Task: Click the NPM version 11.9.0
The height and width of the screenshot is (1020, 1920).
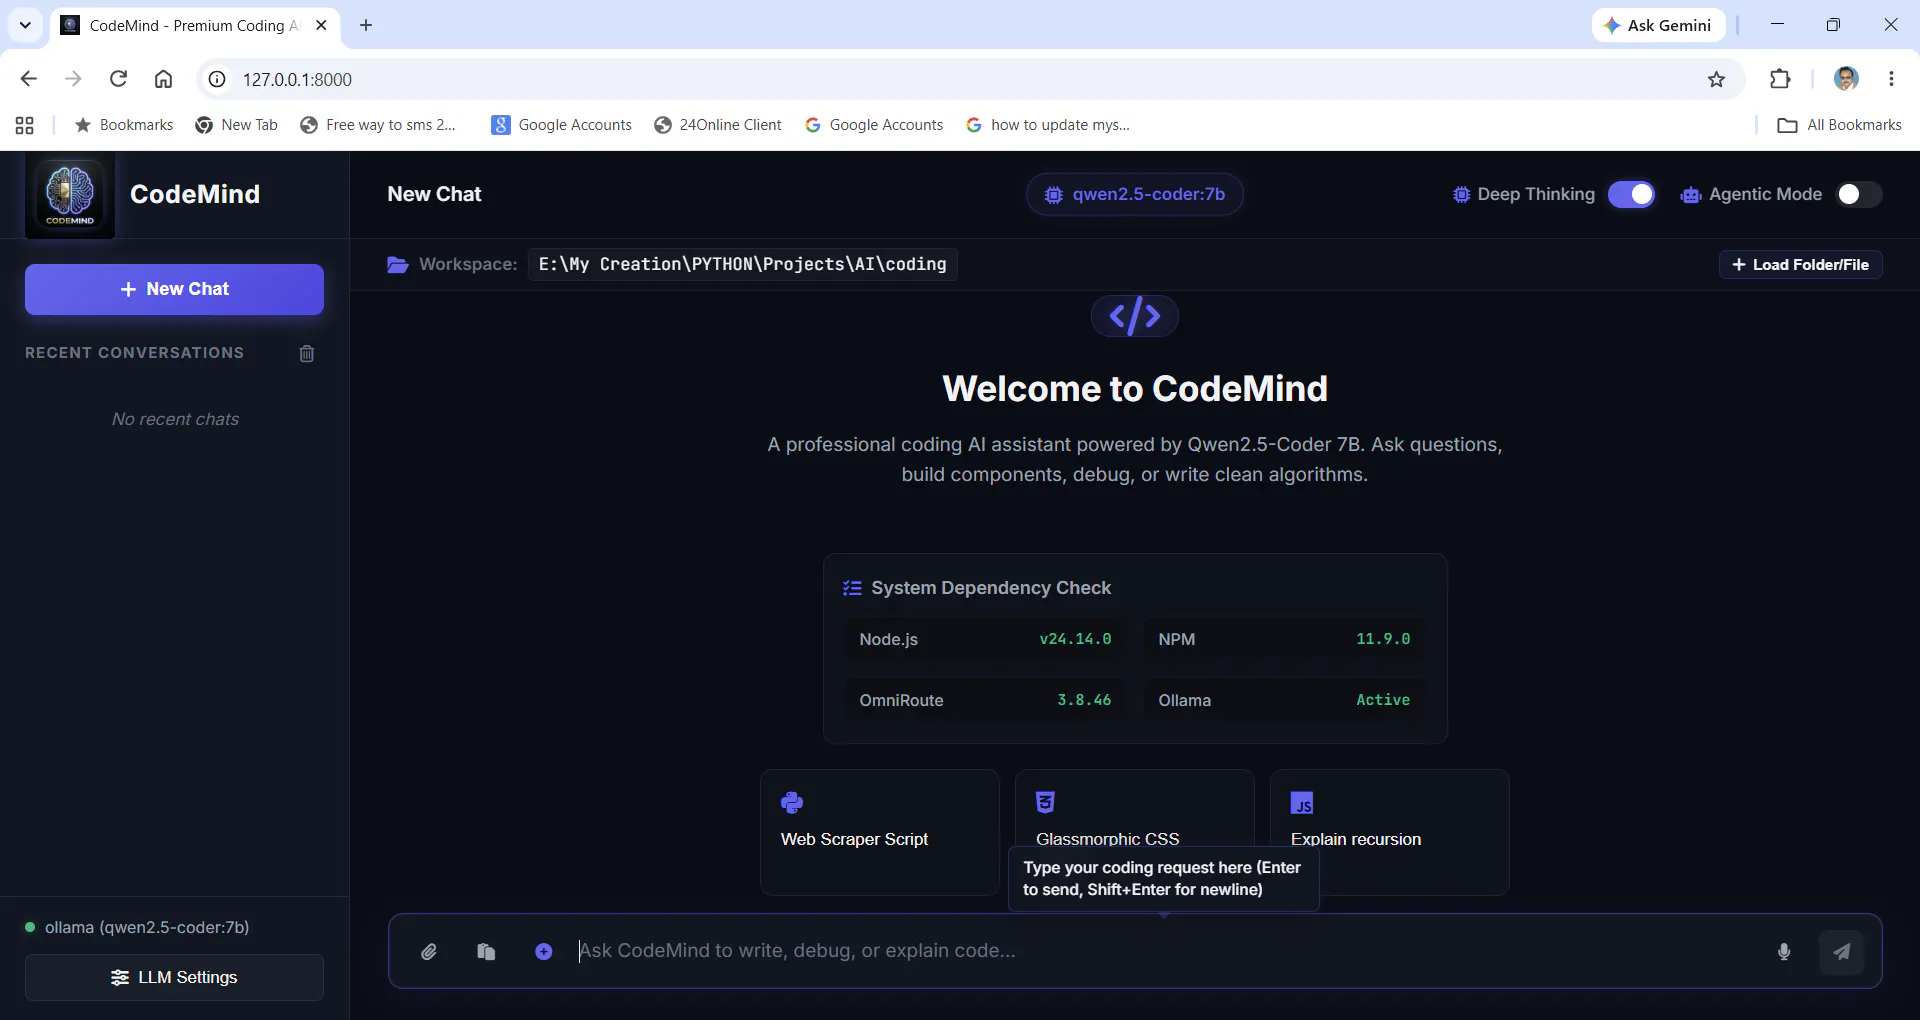Action: click(1383, 639)
